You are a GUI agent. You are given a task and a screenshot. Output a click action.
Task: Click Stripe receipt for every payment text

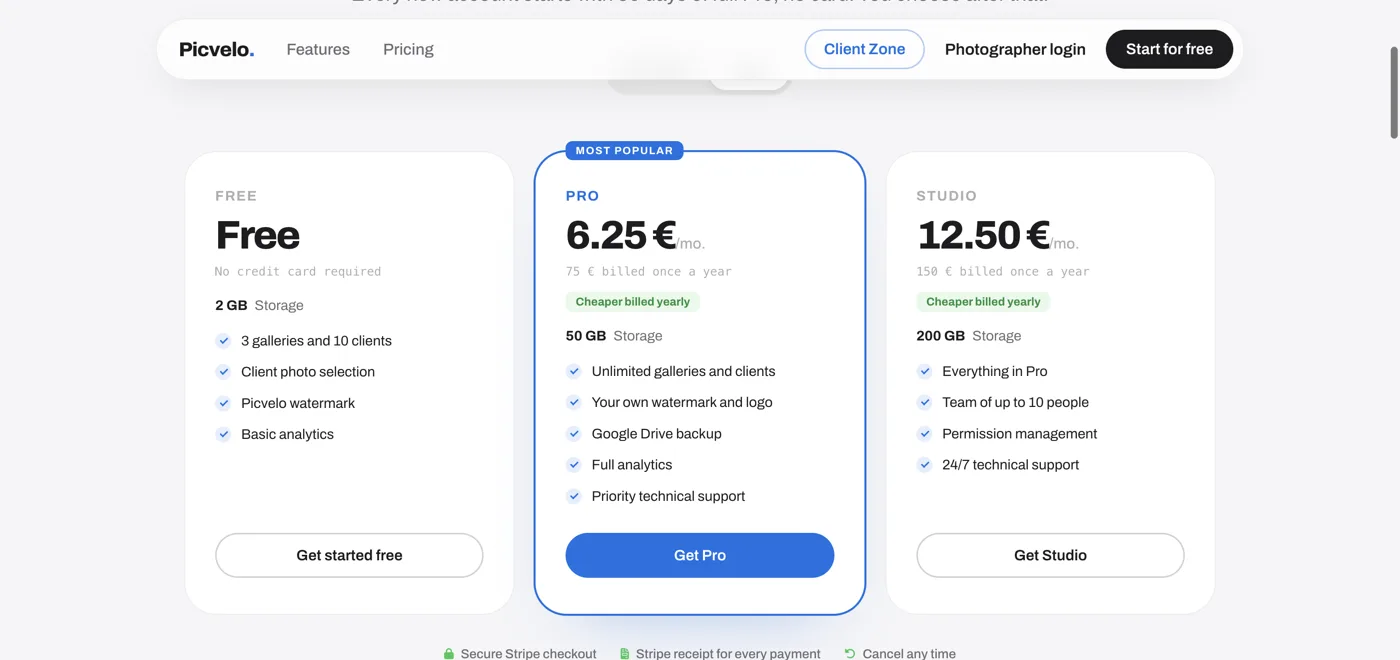pyautogui.click(x=728, y=654)
